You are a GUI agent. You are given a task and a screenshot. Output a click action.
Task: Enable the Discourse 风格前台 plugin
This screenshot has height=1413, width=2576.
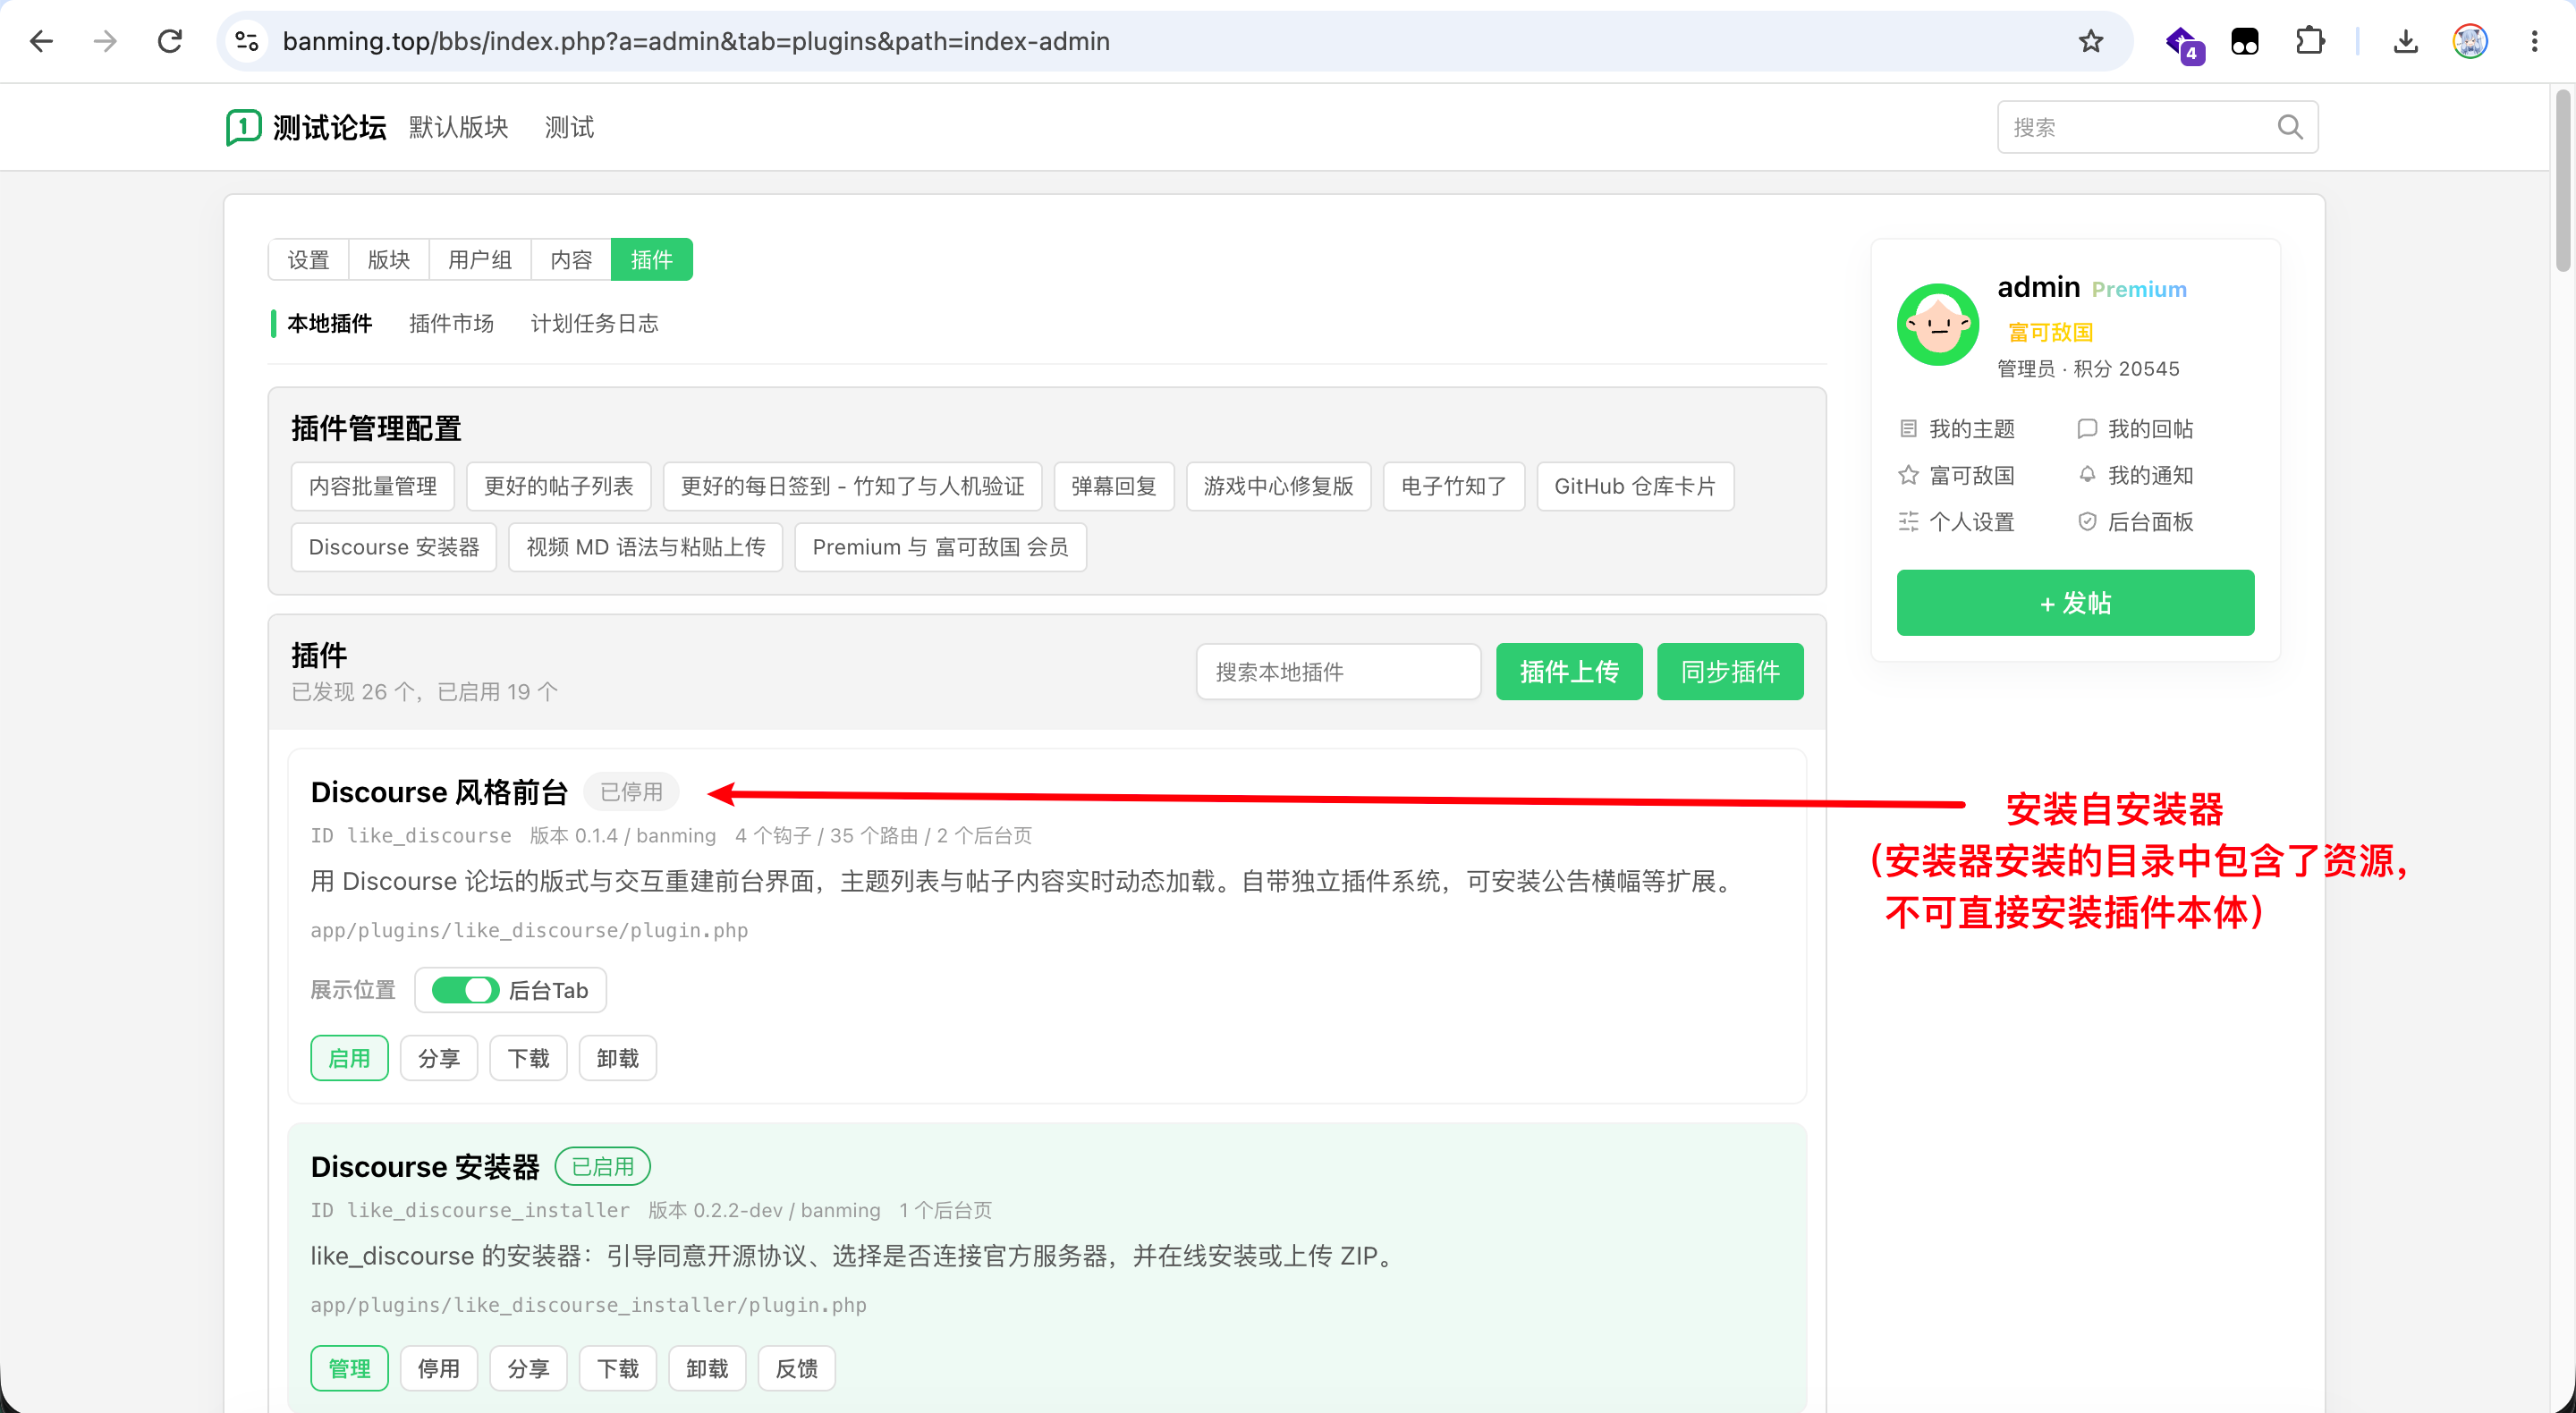click(x=349, y=1058)
